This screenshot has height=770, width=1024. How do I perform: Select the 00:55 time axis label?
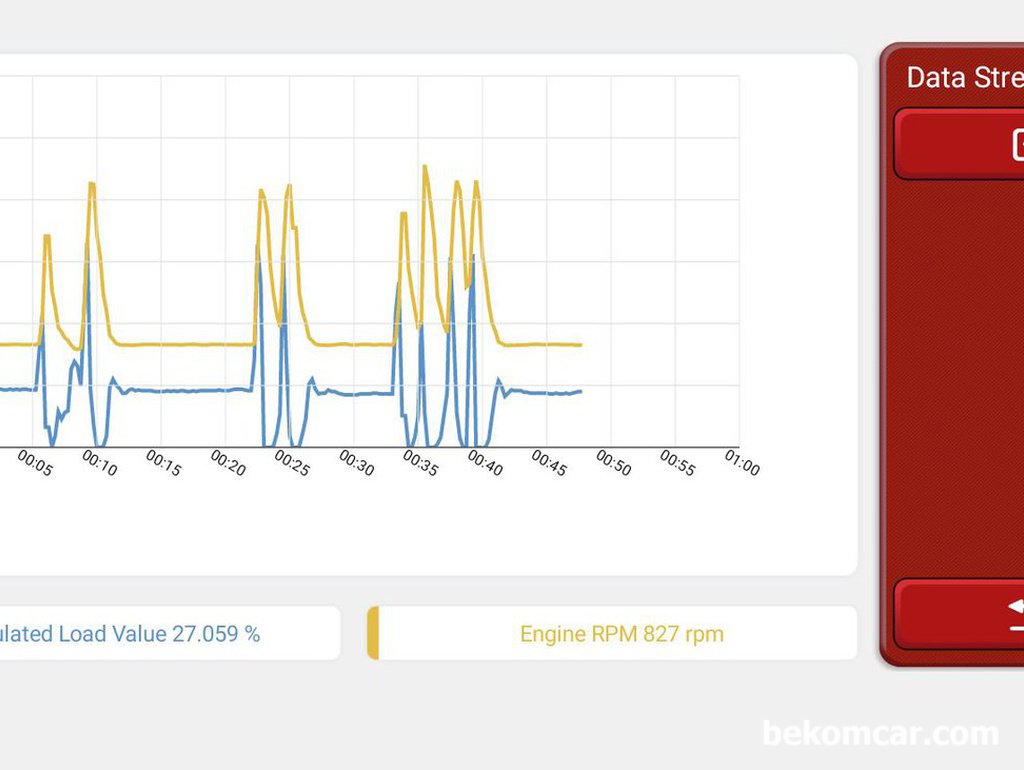click(678, 462)
